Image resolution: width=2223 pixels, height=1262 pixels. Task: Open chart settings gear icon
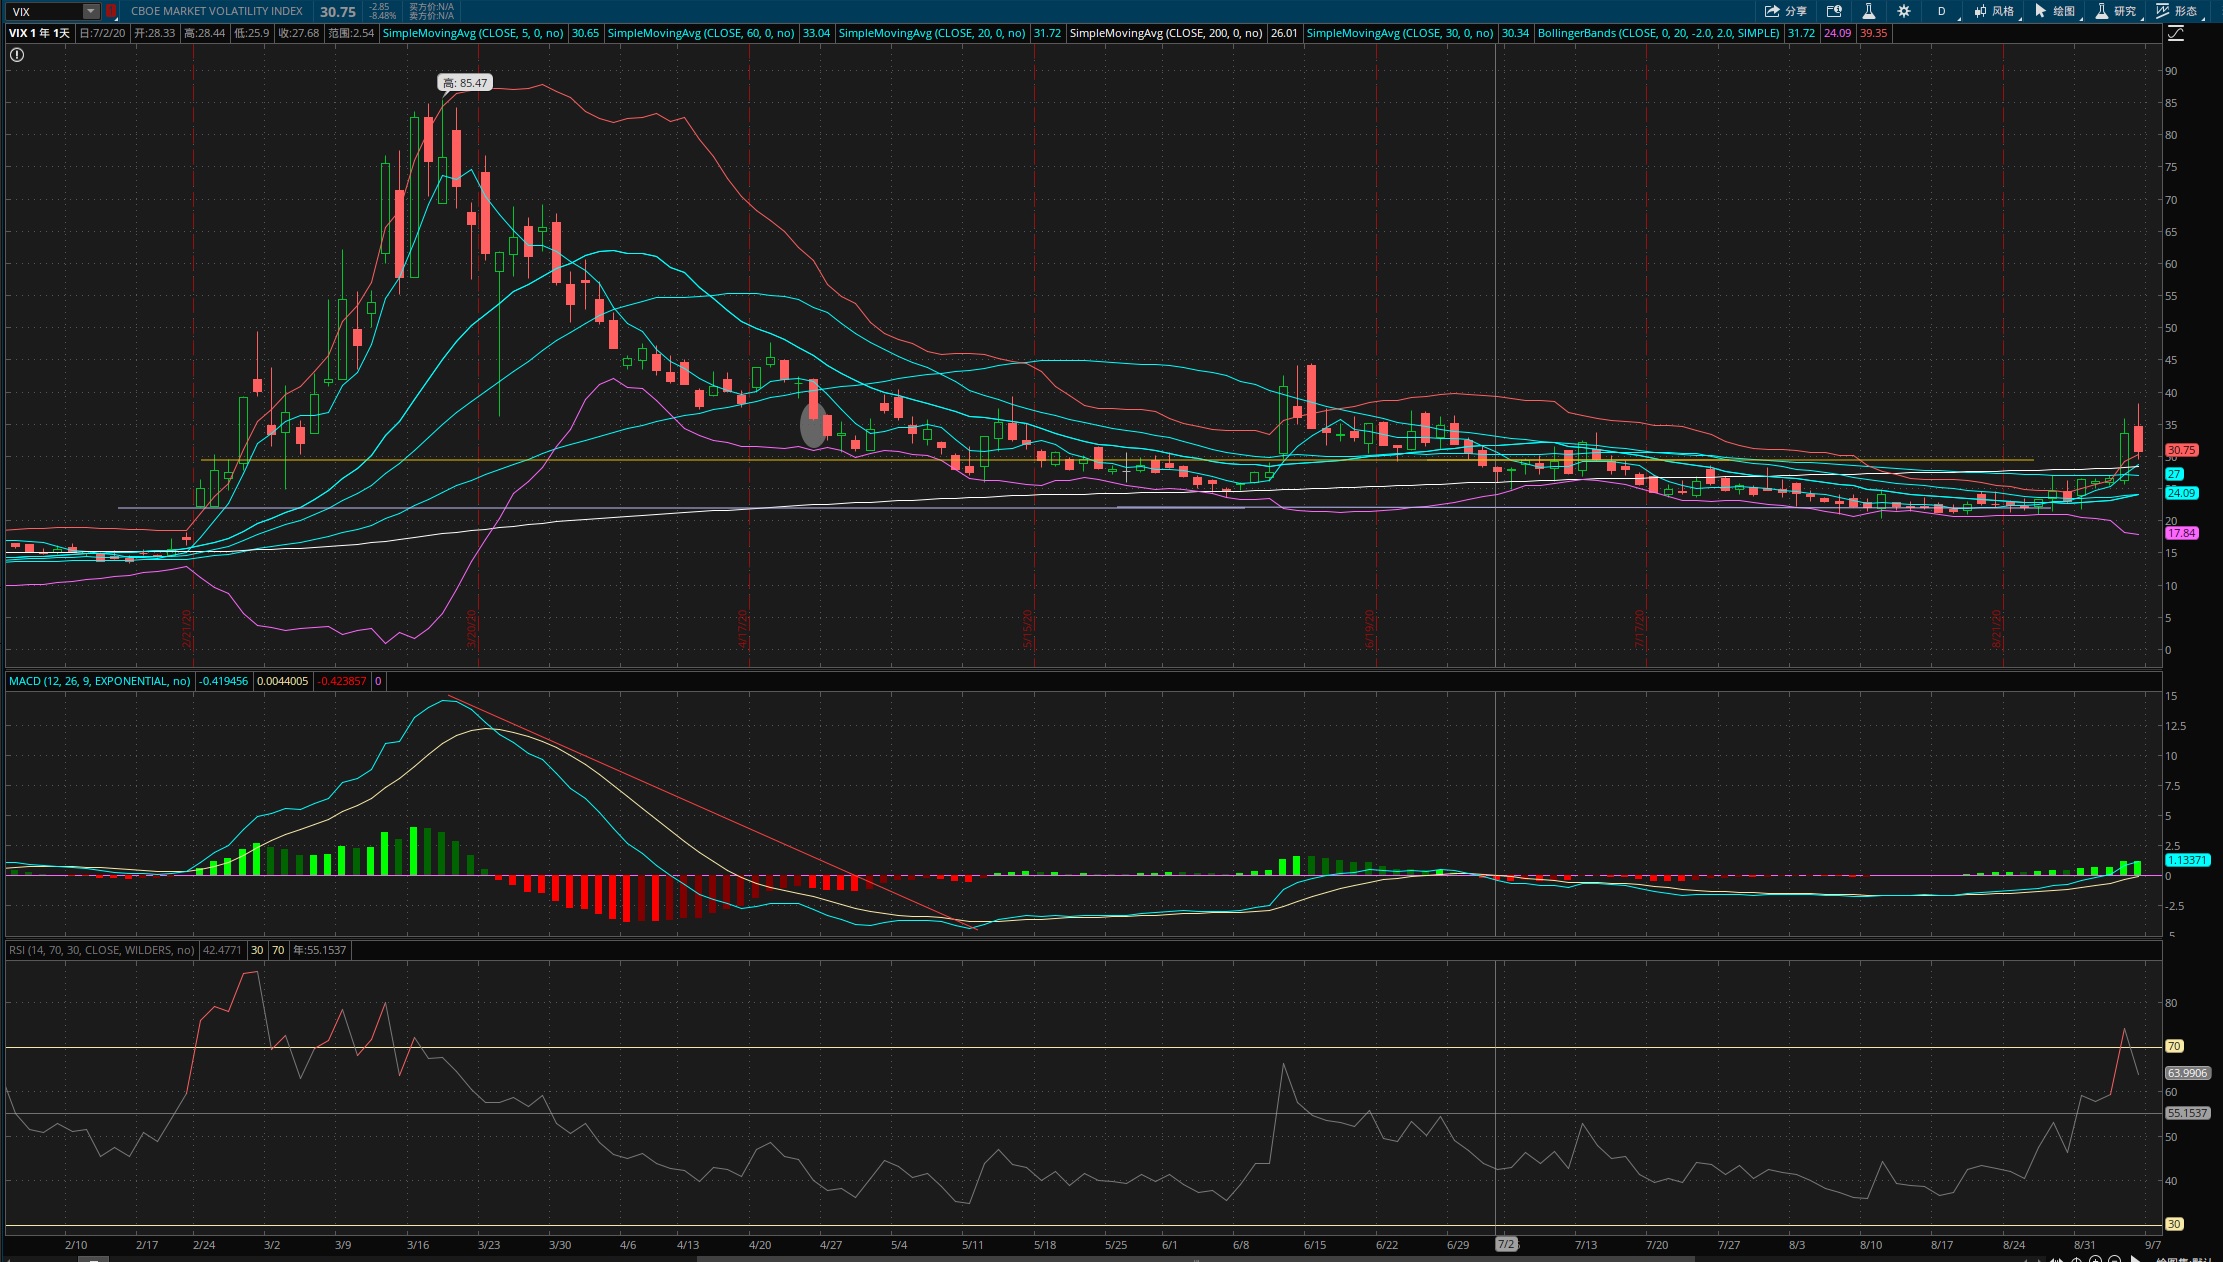pos(1904,11)
